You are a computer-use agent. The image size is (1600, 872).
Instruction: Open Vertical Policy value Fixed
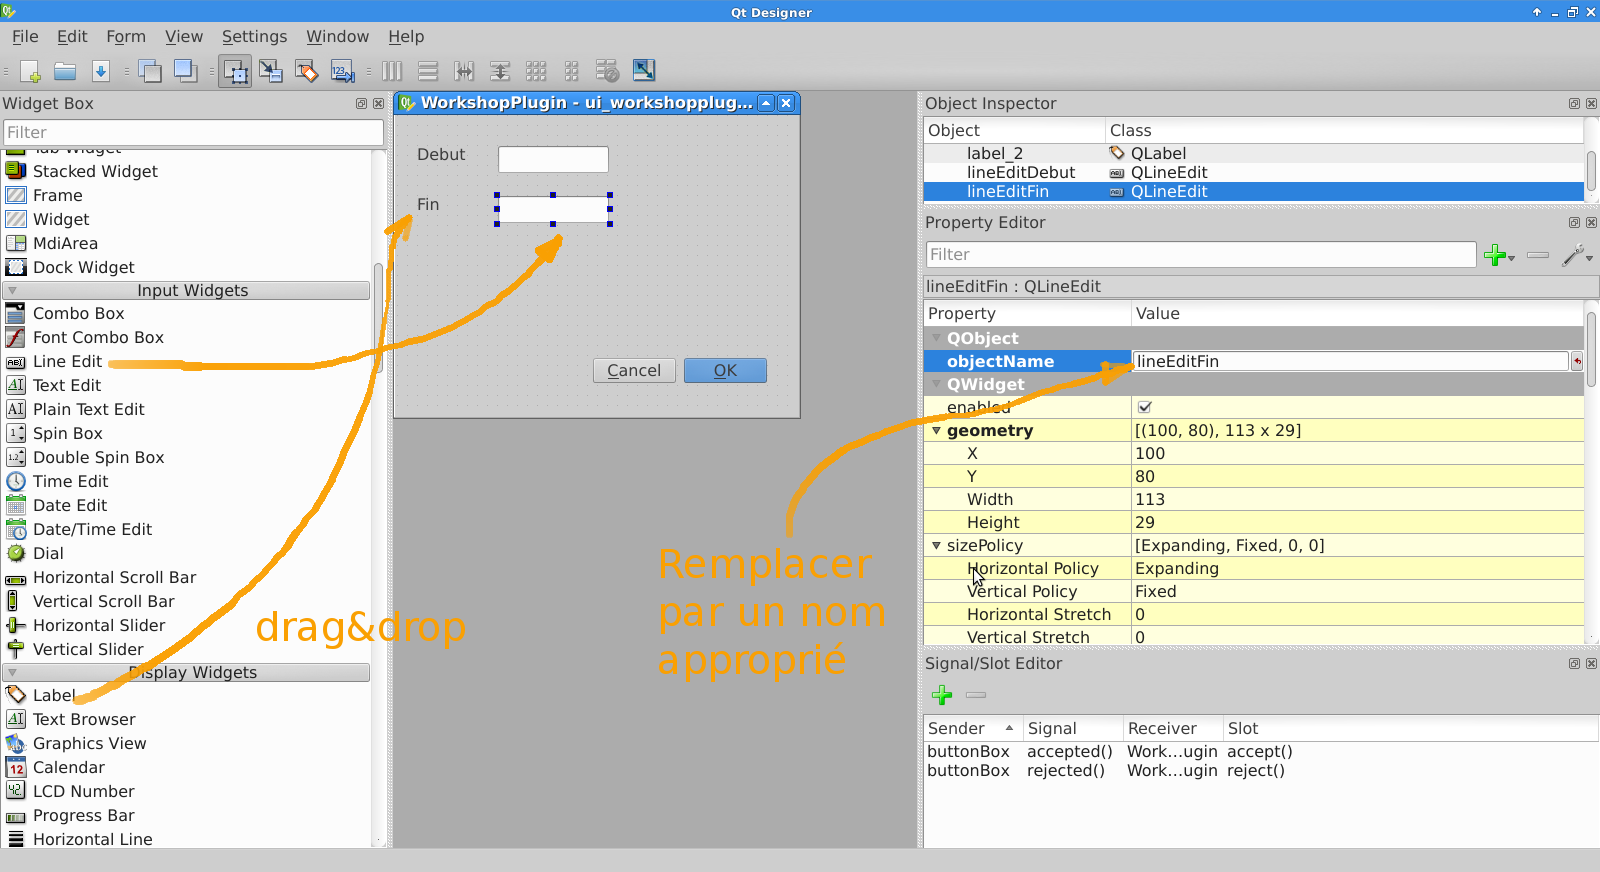point(1358,592)
